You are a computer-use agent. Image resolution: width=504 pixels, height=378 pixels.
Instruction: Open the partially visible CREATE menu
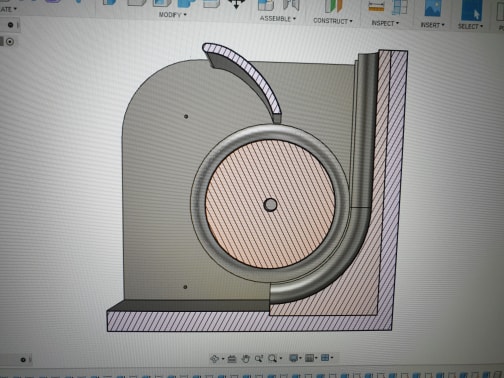(x=8, y=9)
